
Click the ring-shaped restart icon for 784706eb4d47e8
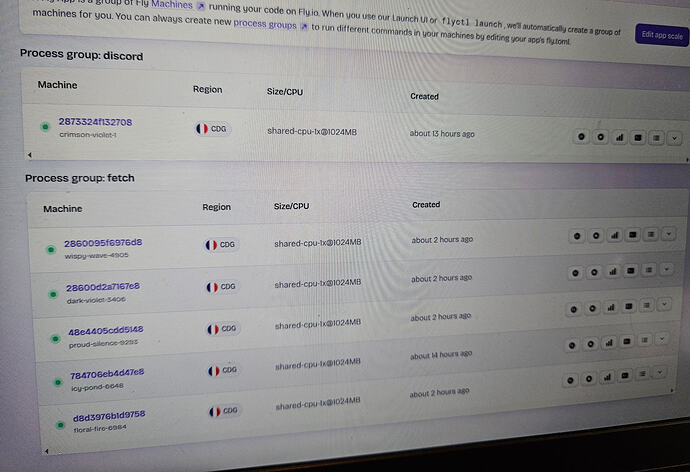pos(591,344)
